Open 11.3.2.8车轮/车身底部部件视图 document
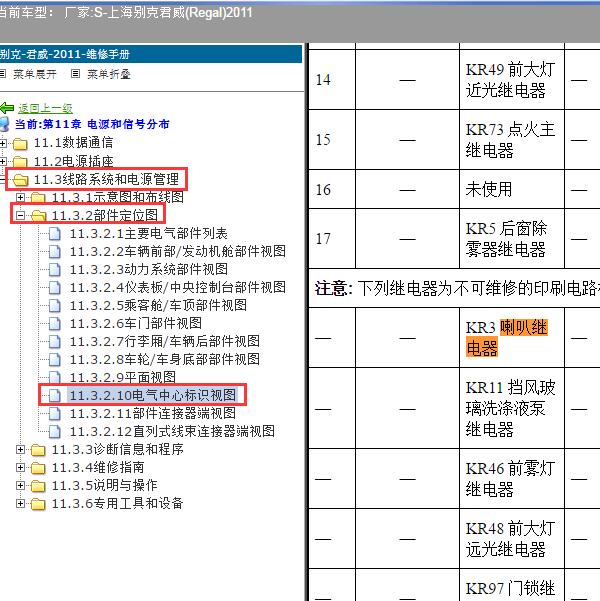Viewport: 600px width, 601px height. 164,360
